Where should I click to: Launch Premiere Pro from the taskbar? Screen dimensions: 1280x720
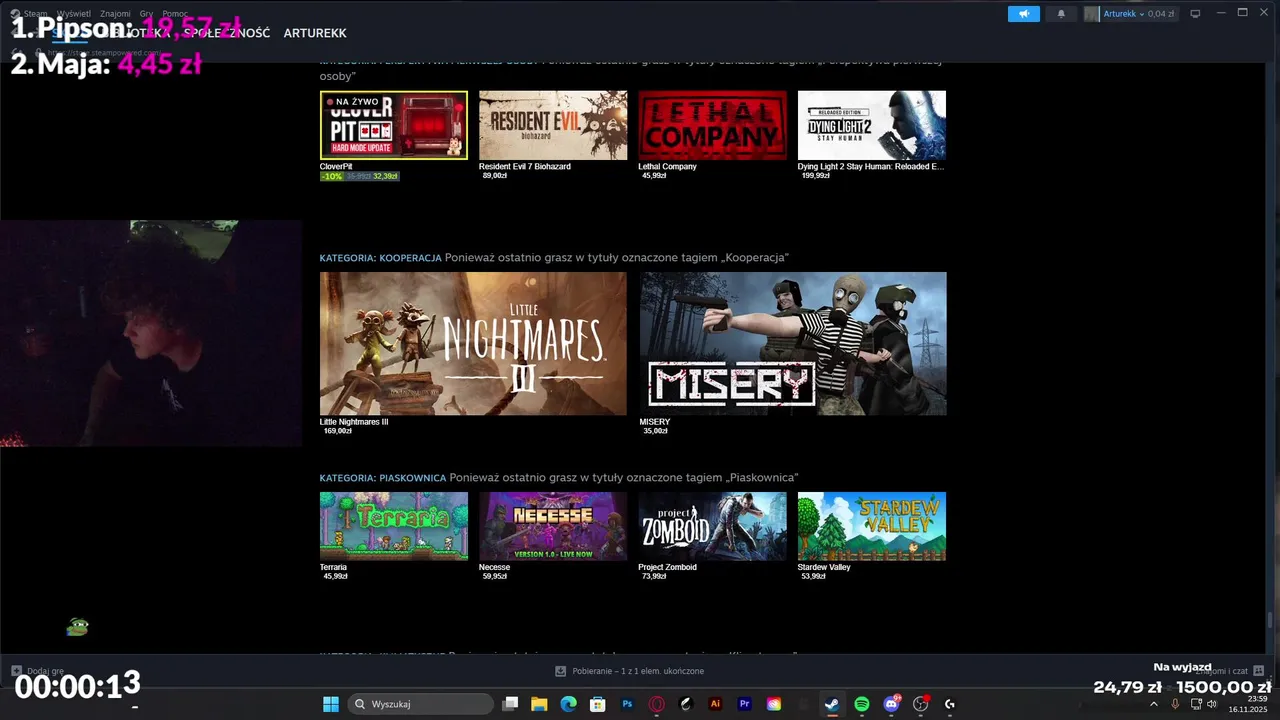(745, 704)
